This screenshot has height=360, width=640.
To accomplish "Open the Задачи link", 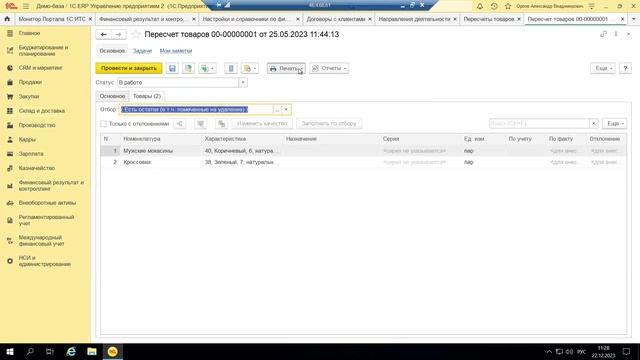I will click(x=142, y=51).
